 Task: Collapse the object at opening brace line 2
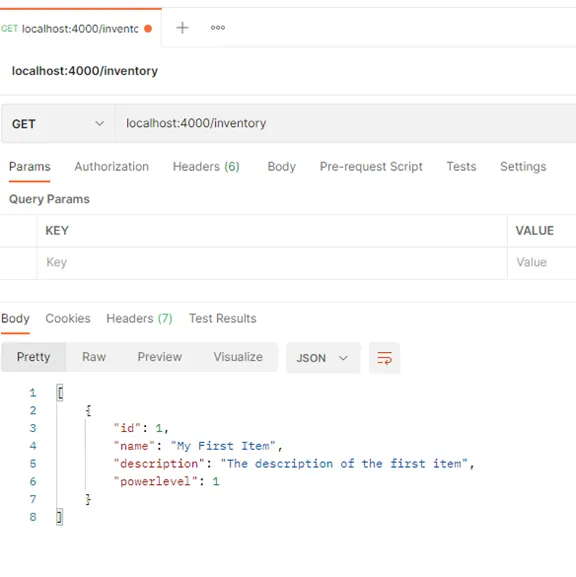(88, 410)
